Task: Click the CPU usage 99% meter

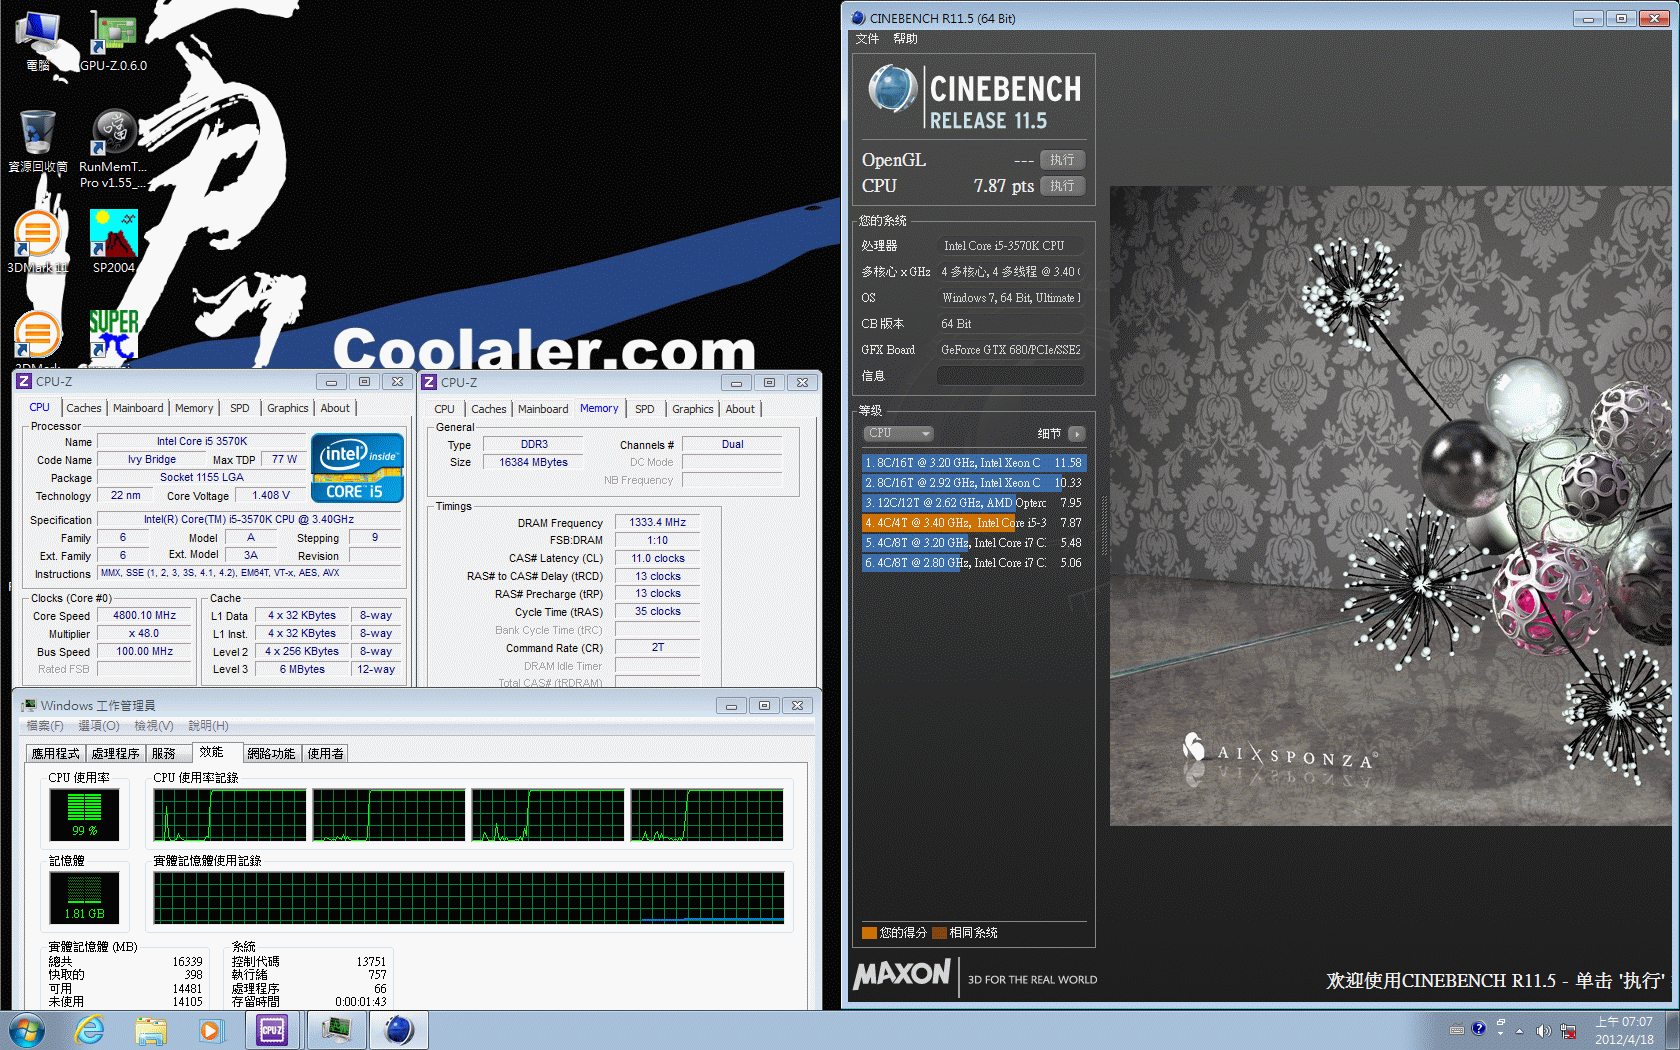Action: tap(84, 815)
